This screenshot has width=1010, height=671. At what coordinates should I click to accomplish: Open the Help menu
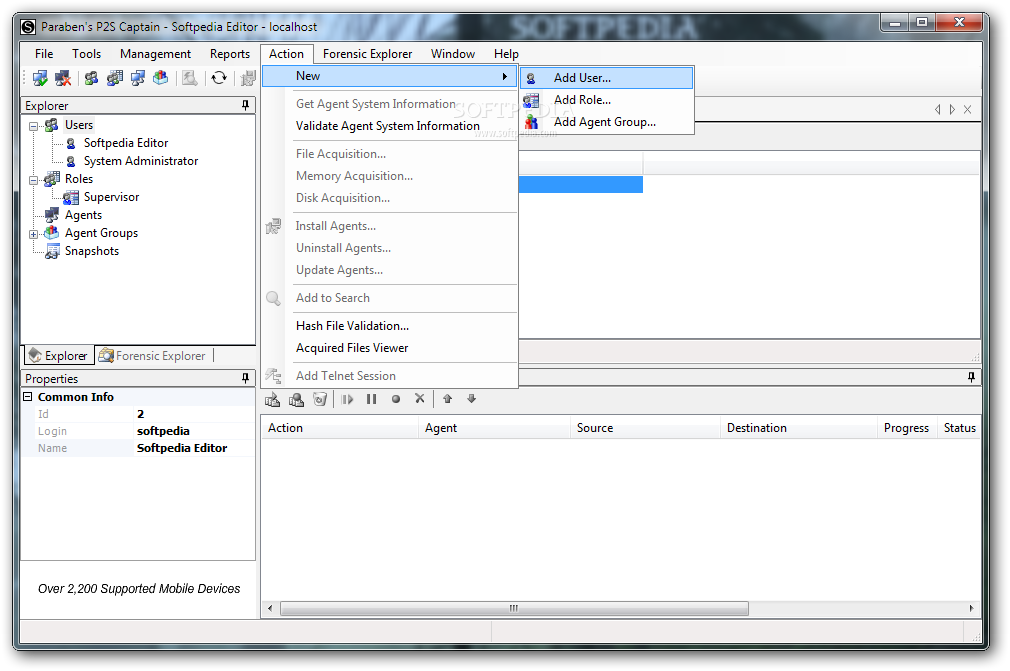[506, 54]
